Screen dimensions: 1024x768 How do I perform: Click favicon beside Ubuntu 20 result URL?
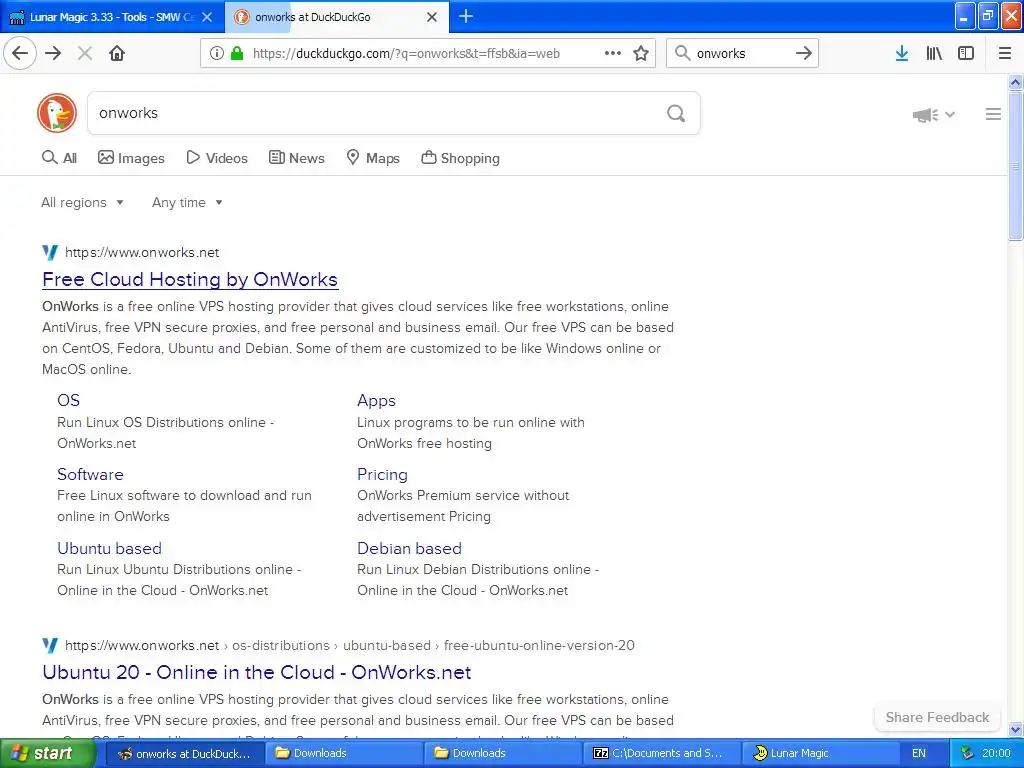point(50,645)
